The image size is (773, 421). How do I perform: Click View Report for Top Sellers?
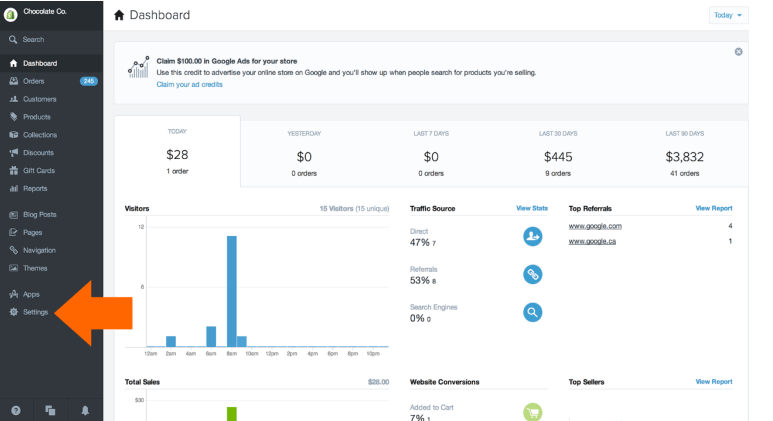(x=713, y=382)
